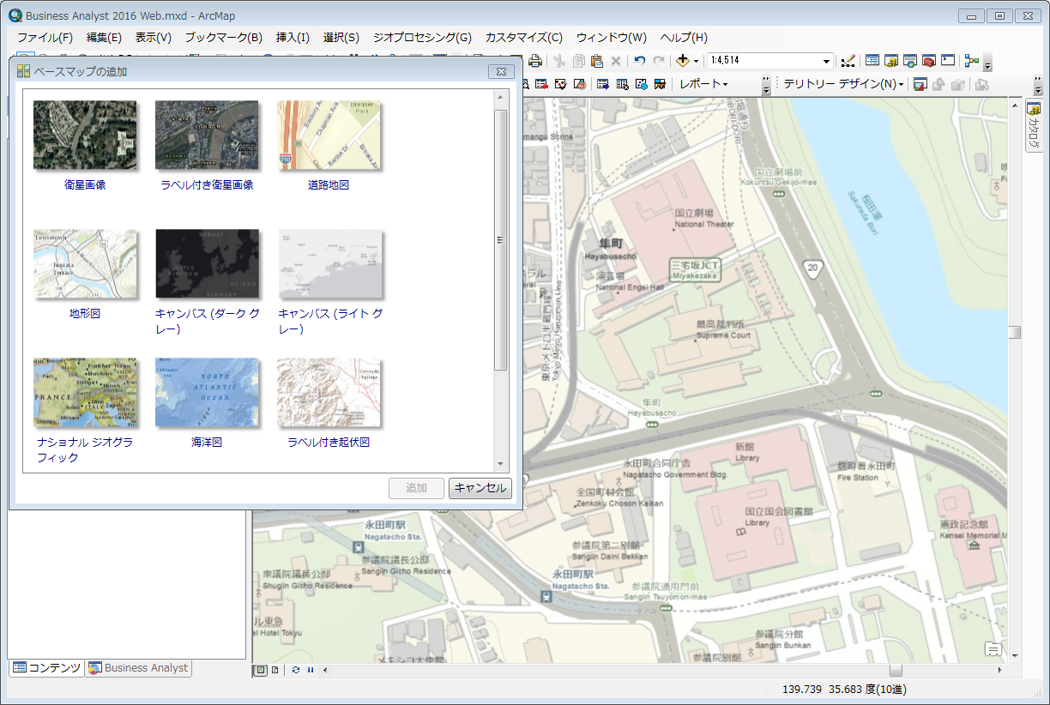The image size is (1050, 705).
Task: Open the カタログ side tab
Action: [x=1034, y=125]
